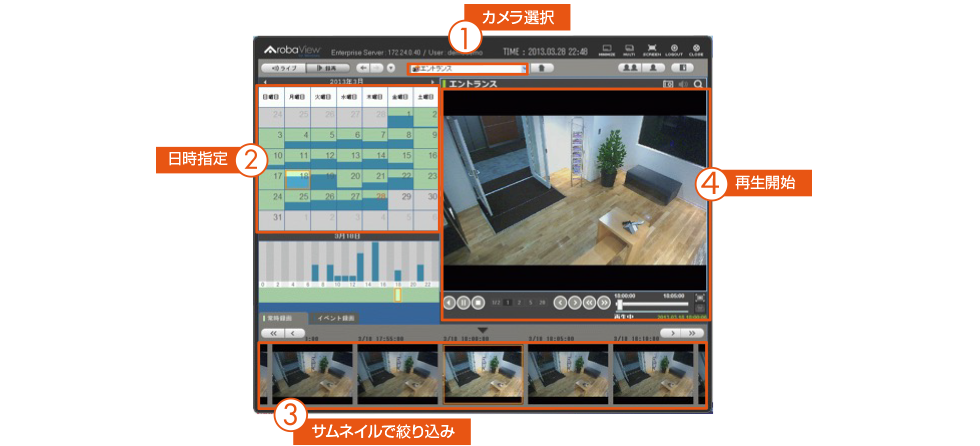Go to previous month in calendar

tap(263, 80)
